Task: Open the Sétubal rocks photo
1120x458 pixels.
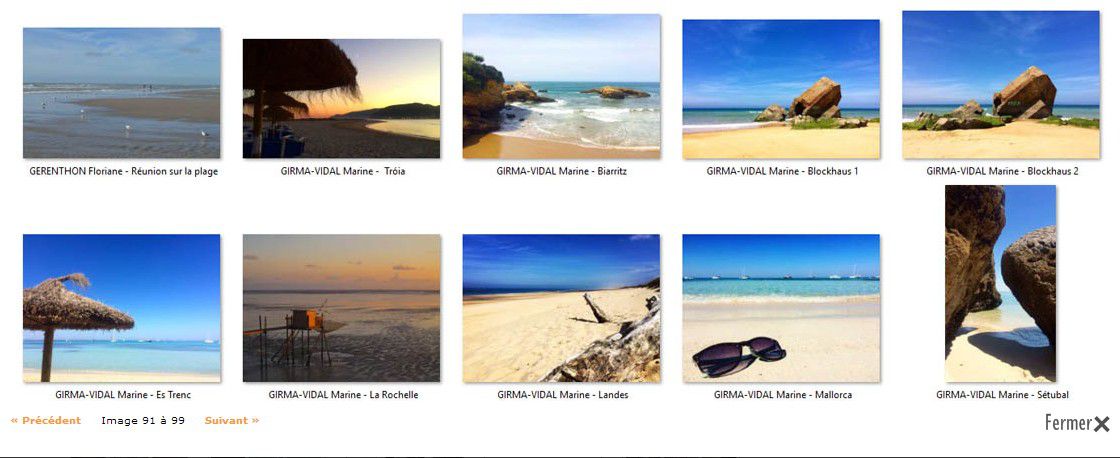Action: (x=1000, y=284)
